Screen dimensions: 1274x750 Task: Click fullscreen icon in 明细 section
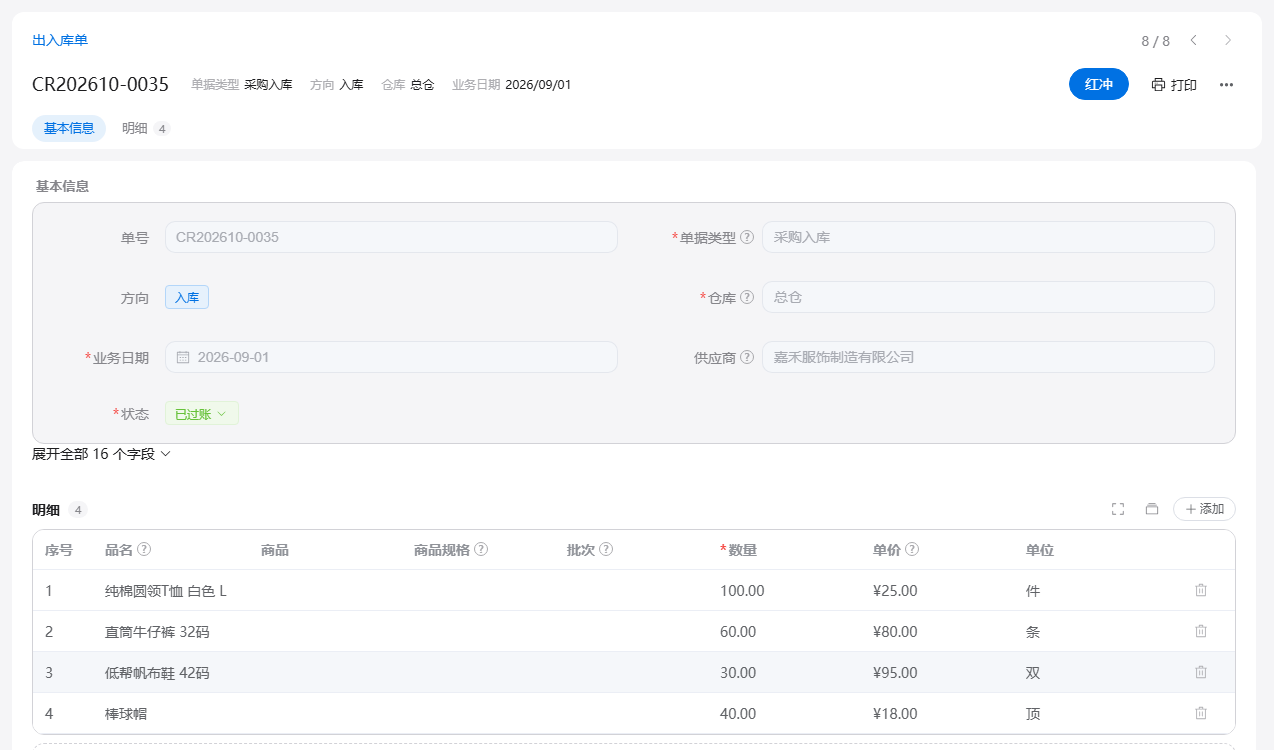(1118, 509)
